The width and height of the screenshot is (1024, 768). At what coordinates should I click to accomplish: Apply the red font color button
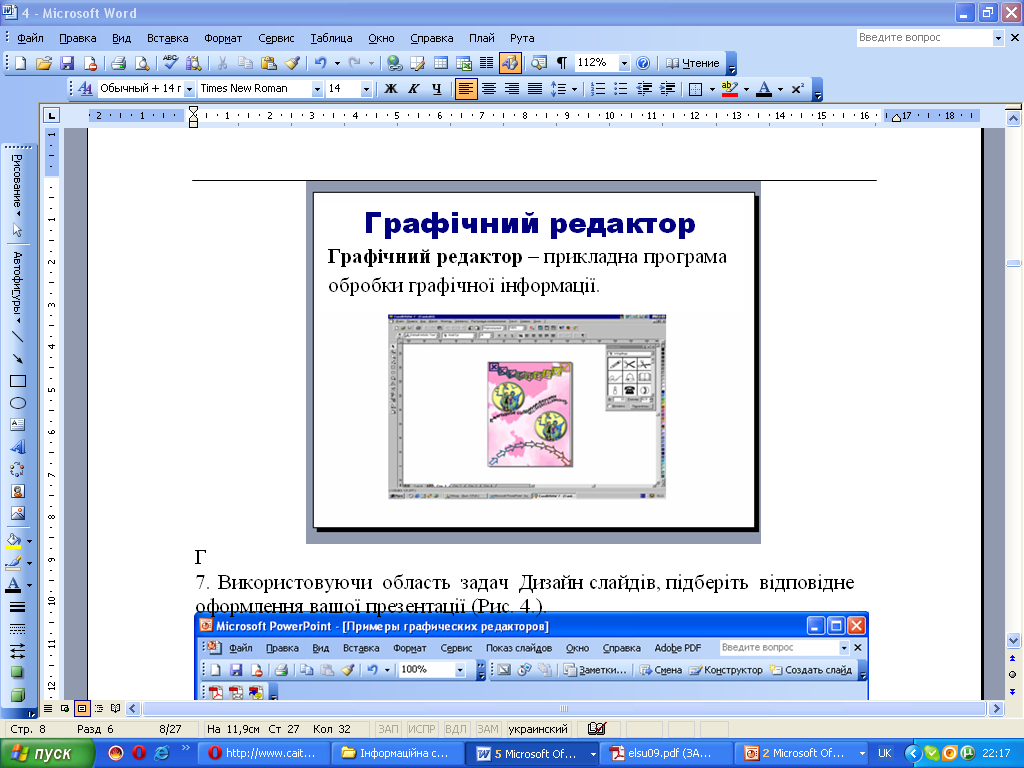coord(763,89)
